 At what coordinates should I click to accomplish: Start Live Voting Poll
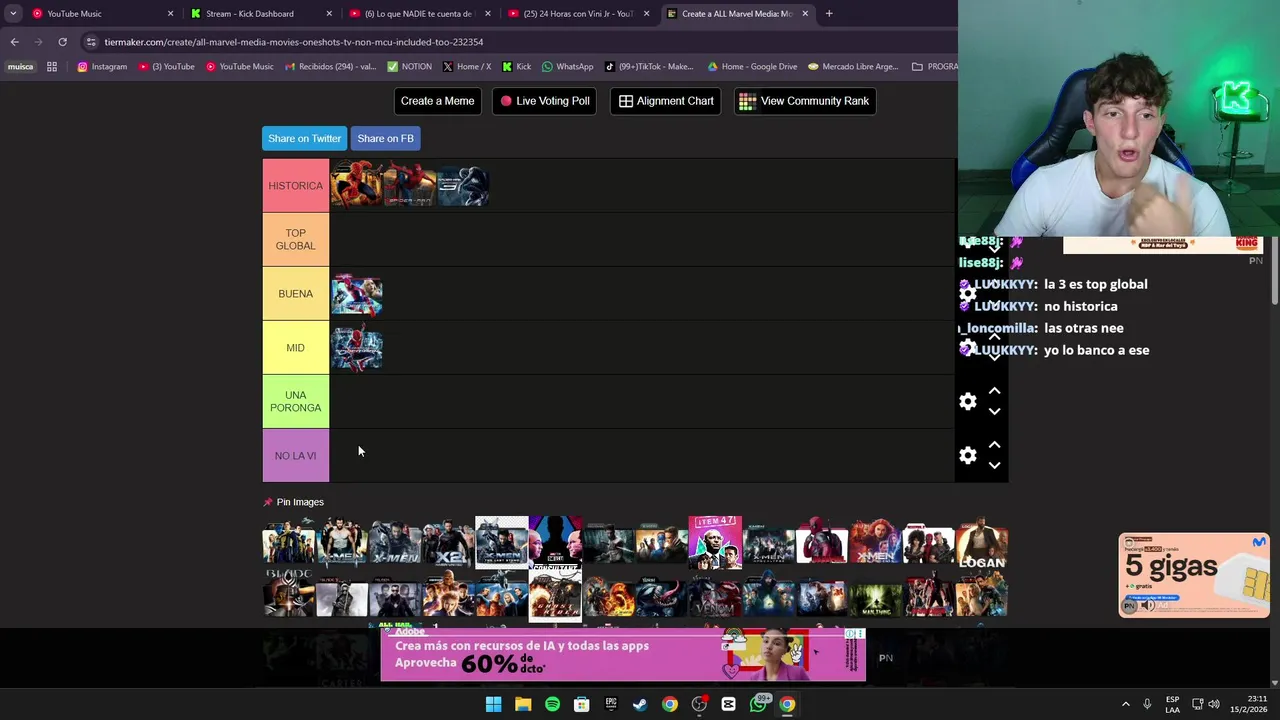click(x=545, y=101)
